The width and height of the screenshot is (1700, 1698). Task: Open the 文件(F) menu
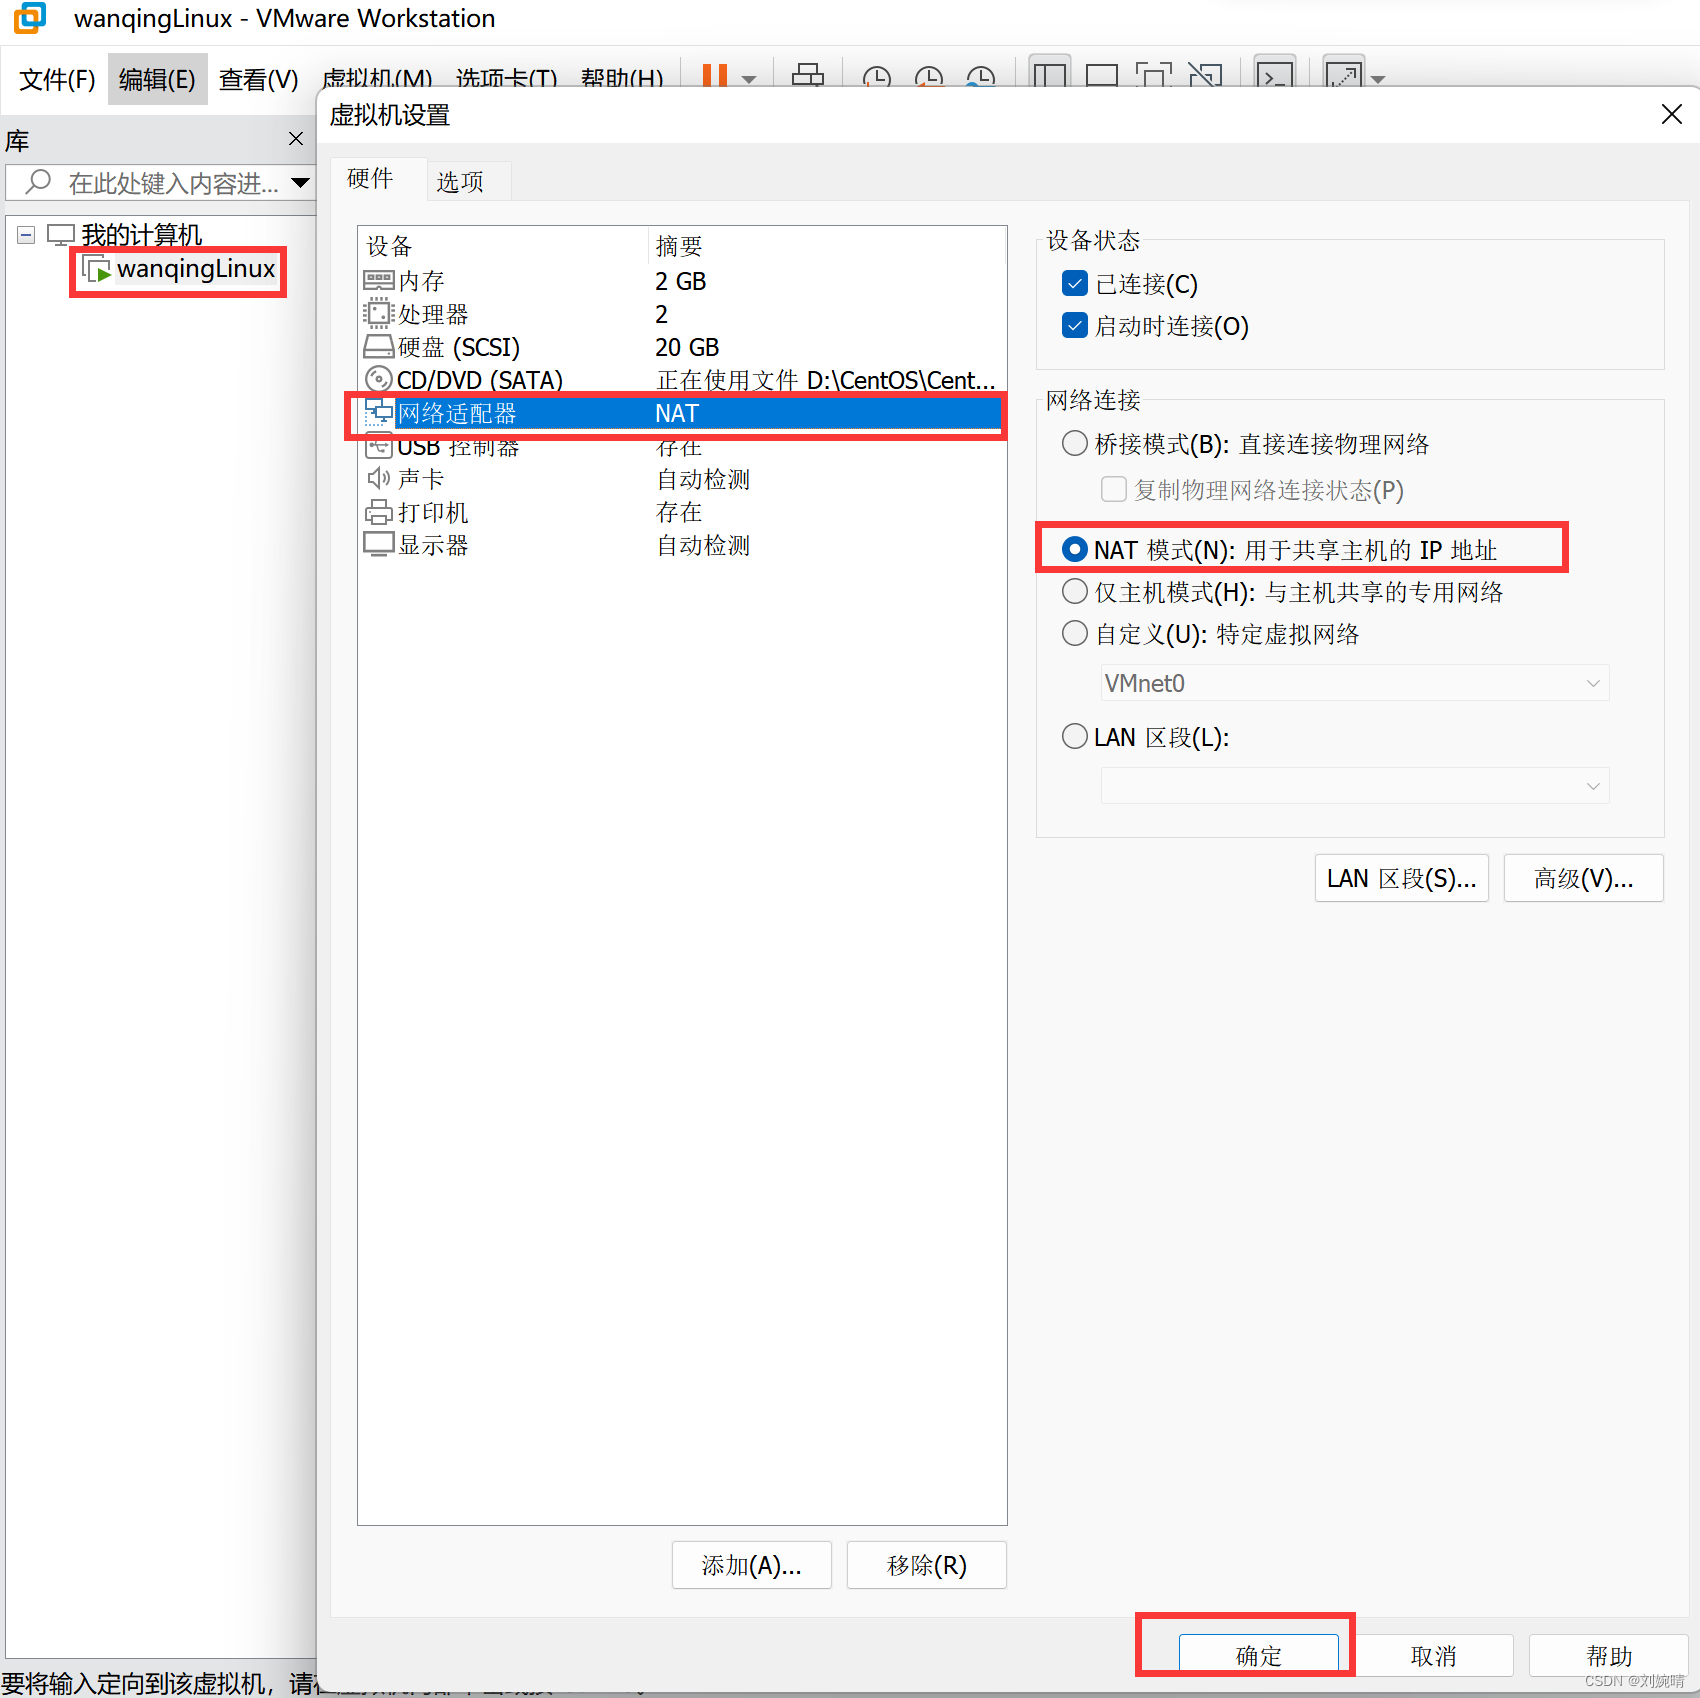point(57,79)
